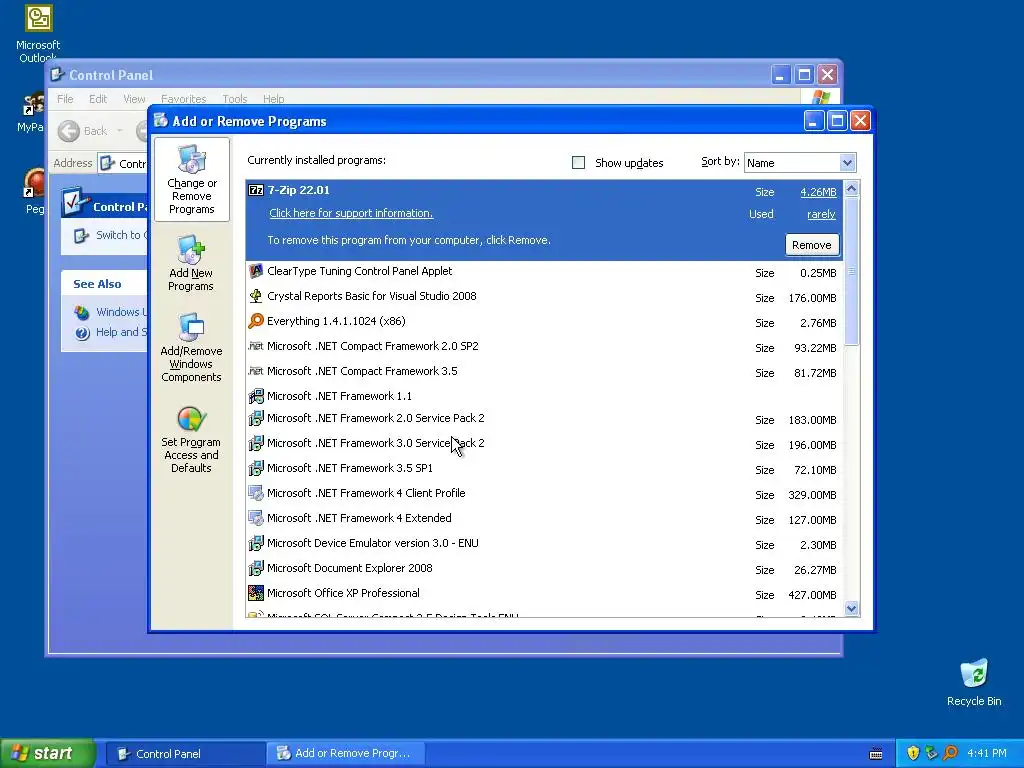Select Crystal Reports Basic for Visual Studio 2008 row
1024x768 pixels.
pos(545,296)
